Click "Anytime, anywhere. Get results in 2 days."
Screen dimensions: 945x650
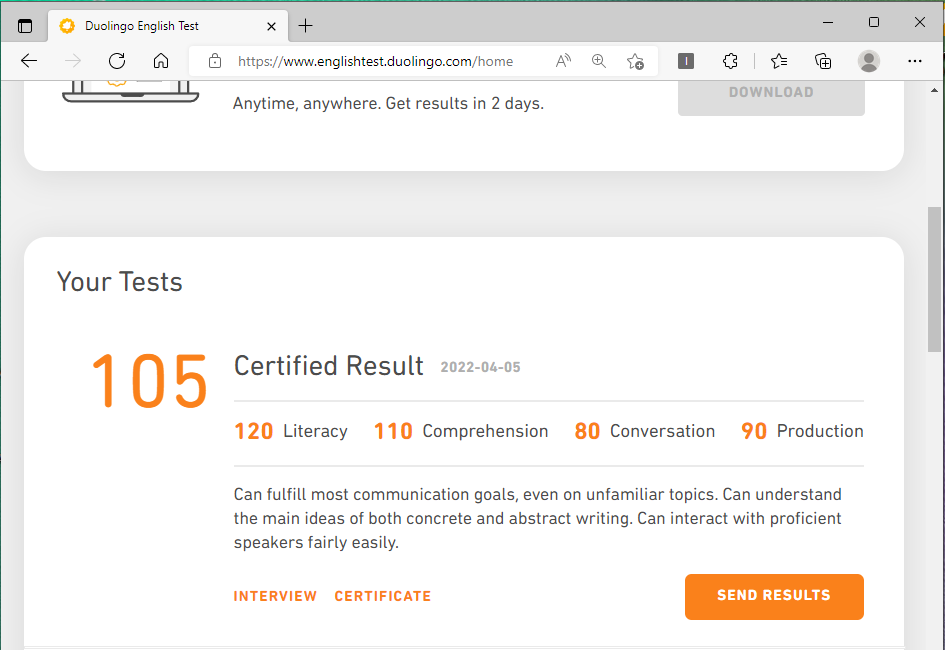tap(388, 103)
